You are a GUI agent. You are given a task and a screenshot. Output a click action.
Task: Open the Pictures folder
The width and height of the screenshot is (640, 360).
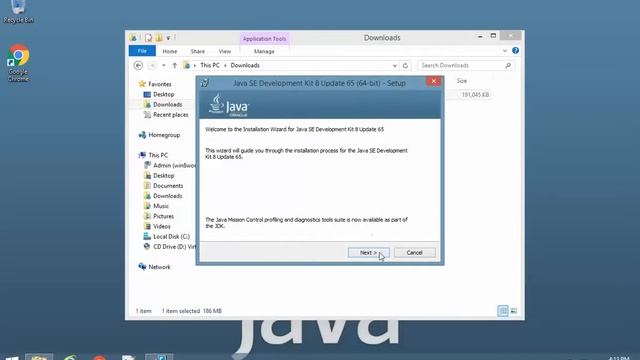163,216
